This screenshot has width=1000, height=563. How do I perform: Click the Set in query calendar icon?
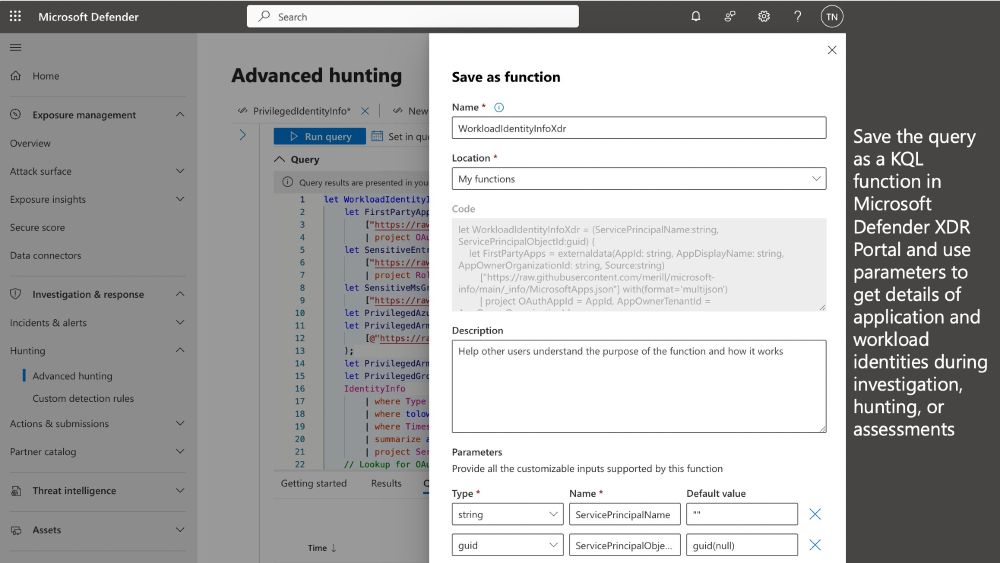377,136
